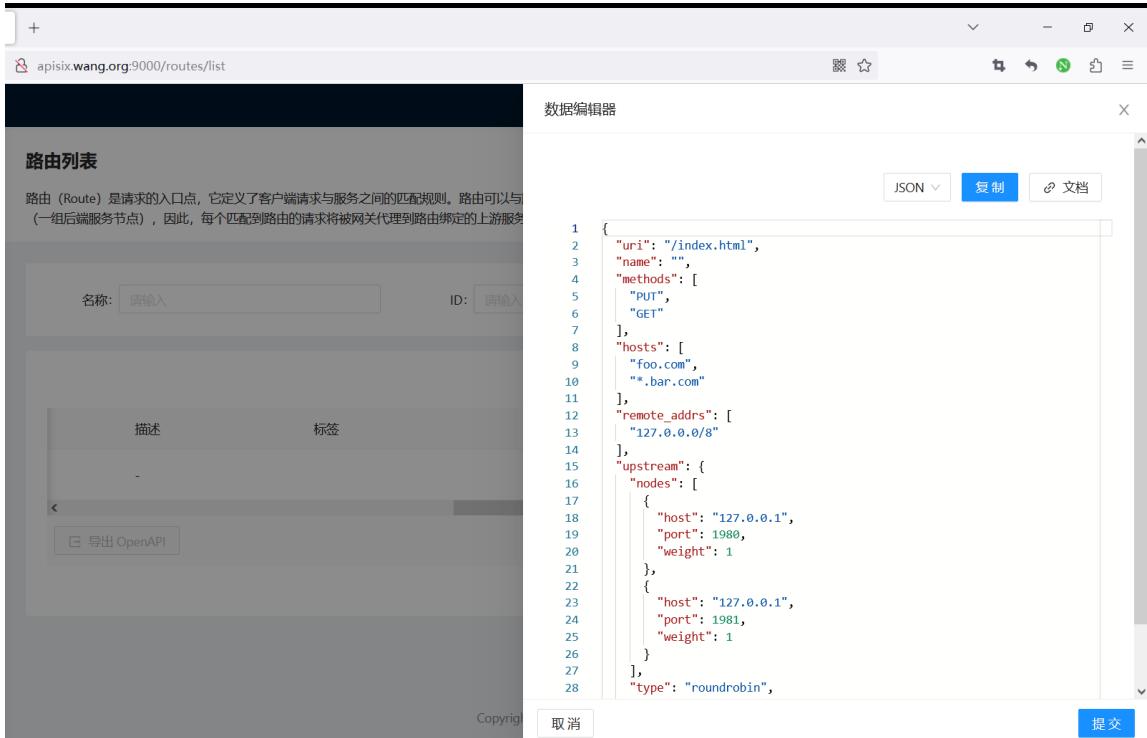Click the "127.0.0.0/8" address value
The width and height of the screenshot is (1147, 738).
point(674,432)
